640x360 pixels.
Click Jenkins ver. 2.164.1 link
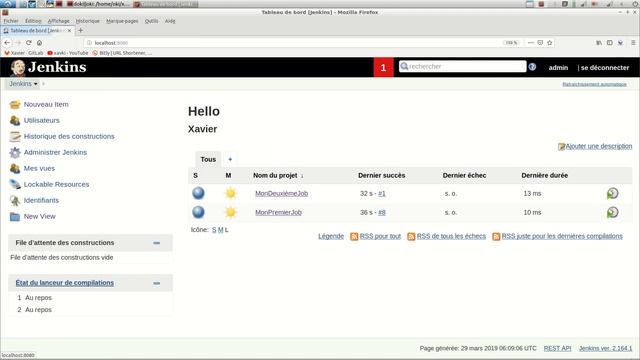point(605,348)
